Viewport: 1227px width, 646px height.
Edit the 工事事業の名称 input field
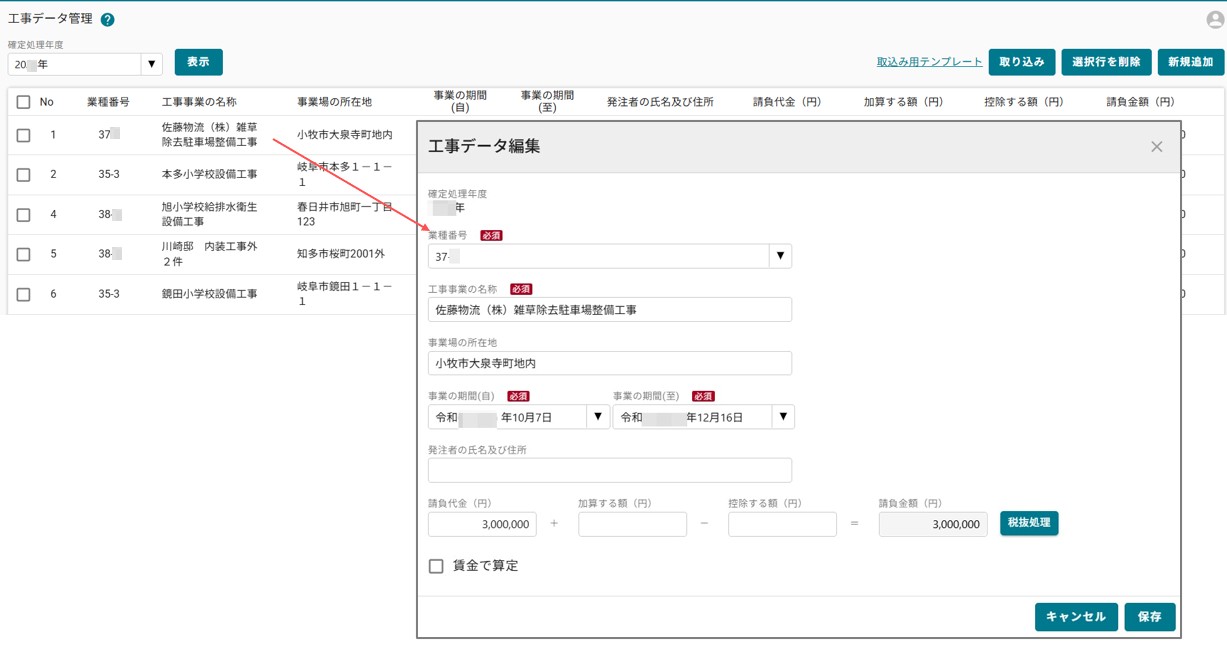(610, 310)
